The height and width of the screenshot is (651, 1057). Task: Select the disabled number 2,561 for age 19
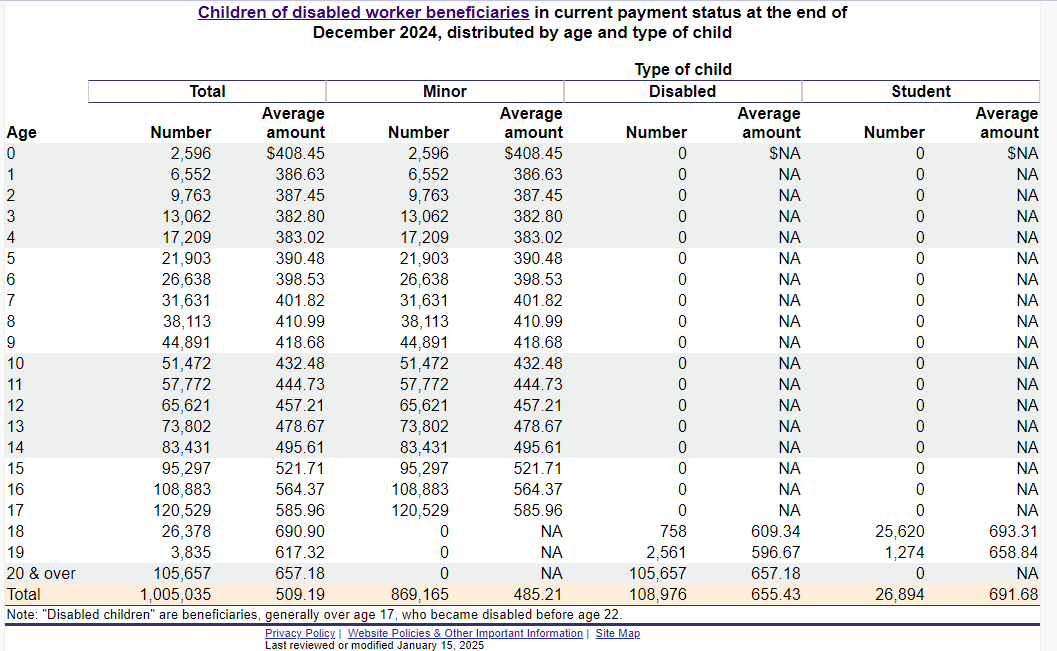click(666, 553)
